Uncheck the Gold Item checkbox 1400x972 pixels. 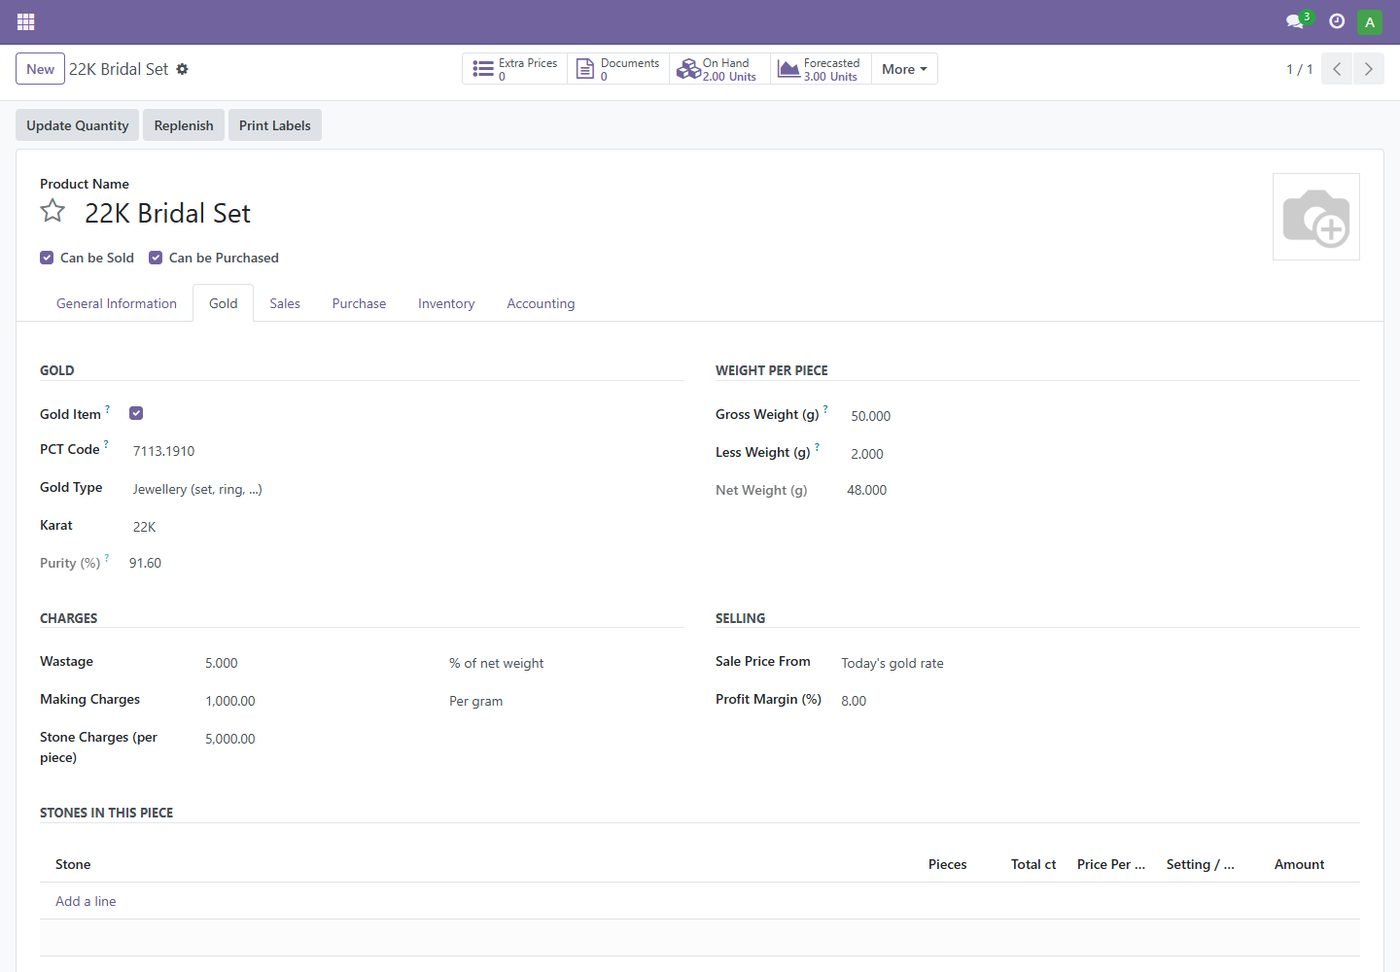(x=136, y=413)
